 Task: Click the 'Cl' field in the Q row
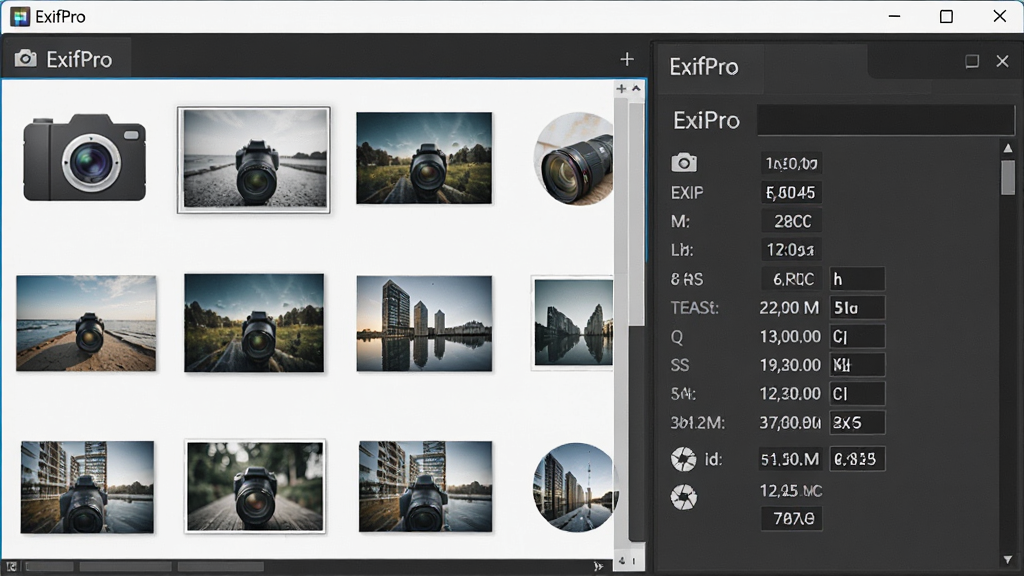pyautogui.click(x=857, y=336)
